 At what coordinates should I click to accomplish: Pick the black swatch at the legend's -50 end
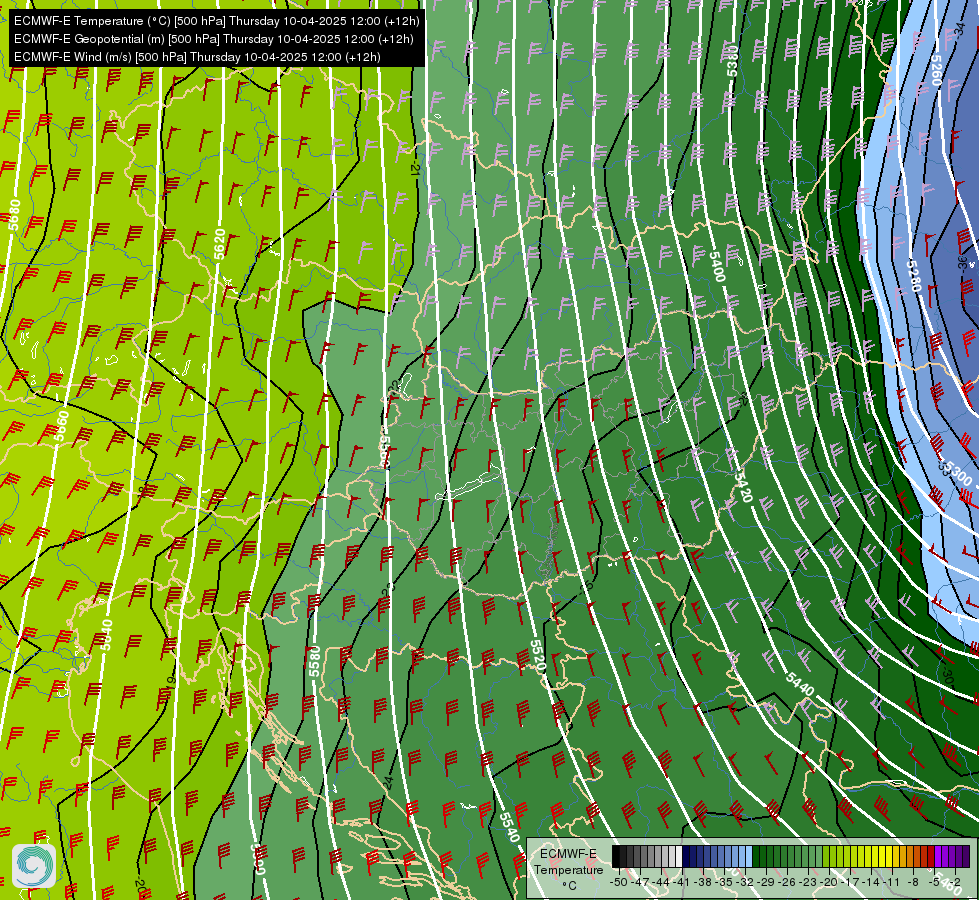click(x=616, y=856)
